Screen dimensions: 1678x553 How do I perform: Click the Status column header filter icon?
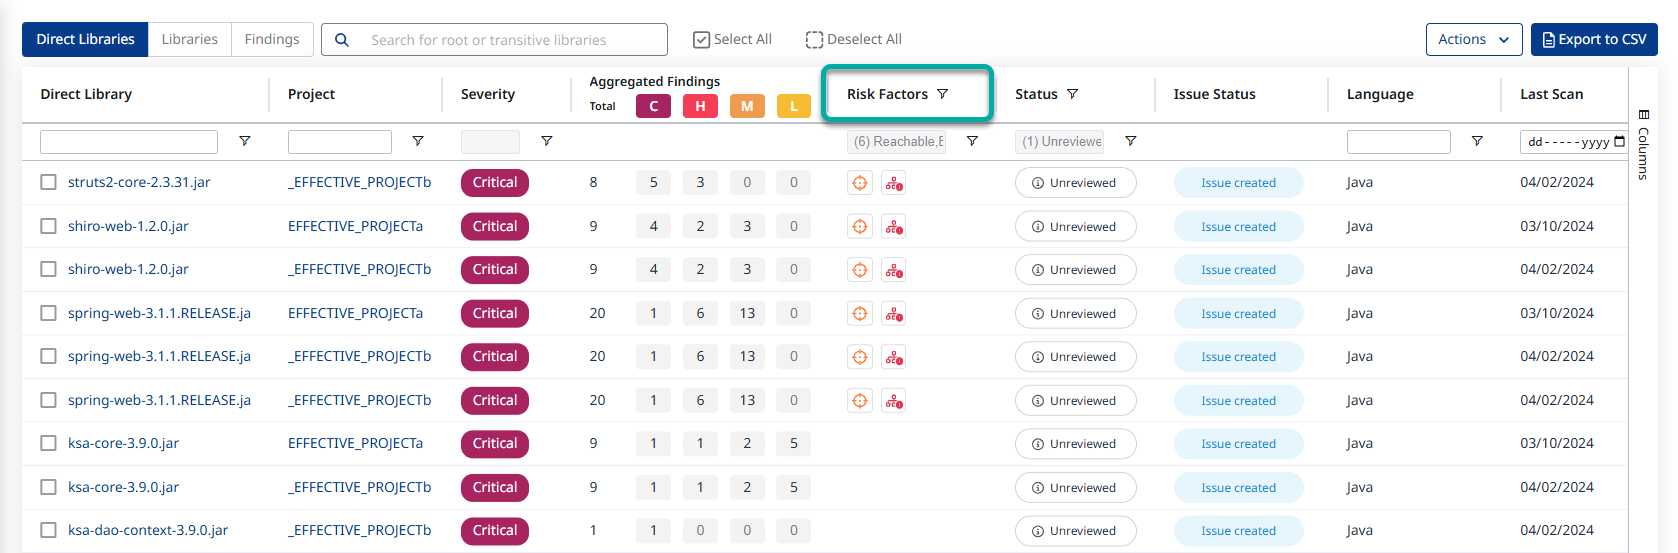tap(1072, 94)
